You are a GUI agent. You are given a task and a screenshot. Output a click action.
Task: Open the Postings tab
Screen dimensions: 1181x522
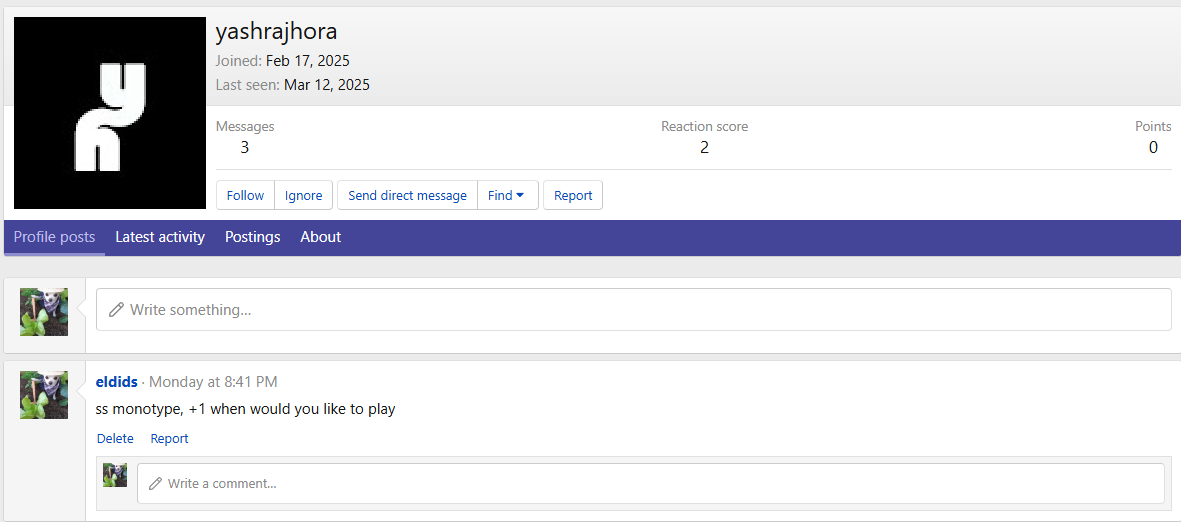tap(252, 237)
